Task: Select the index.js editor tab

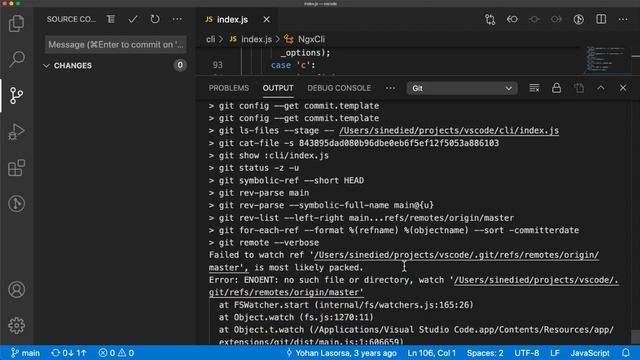Action: [232, 20]
